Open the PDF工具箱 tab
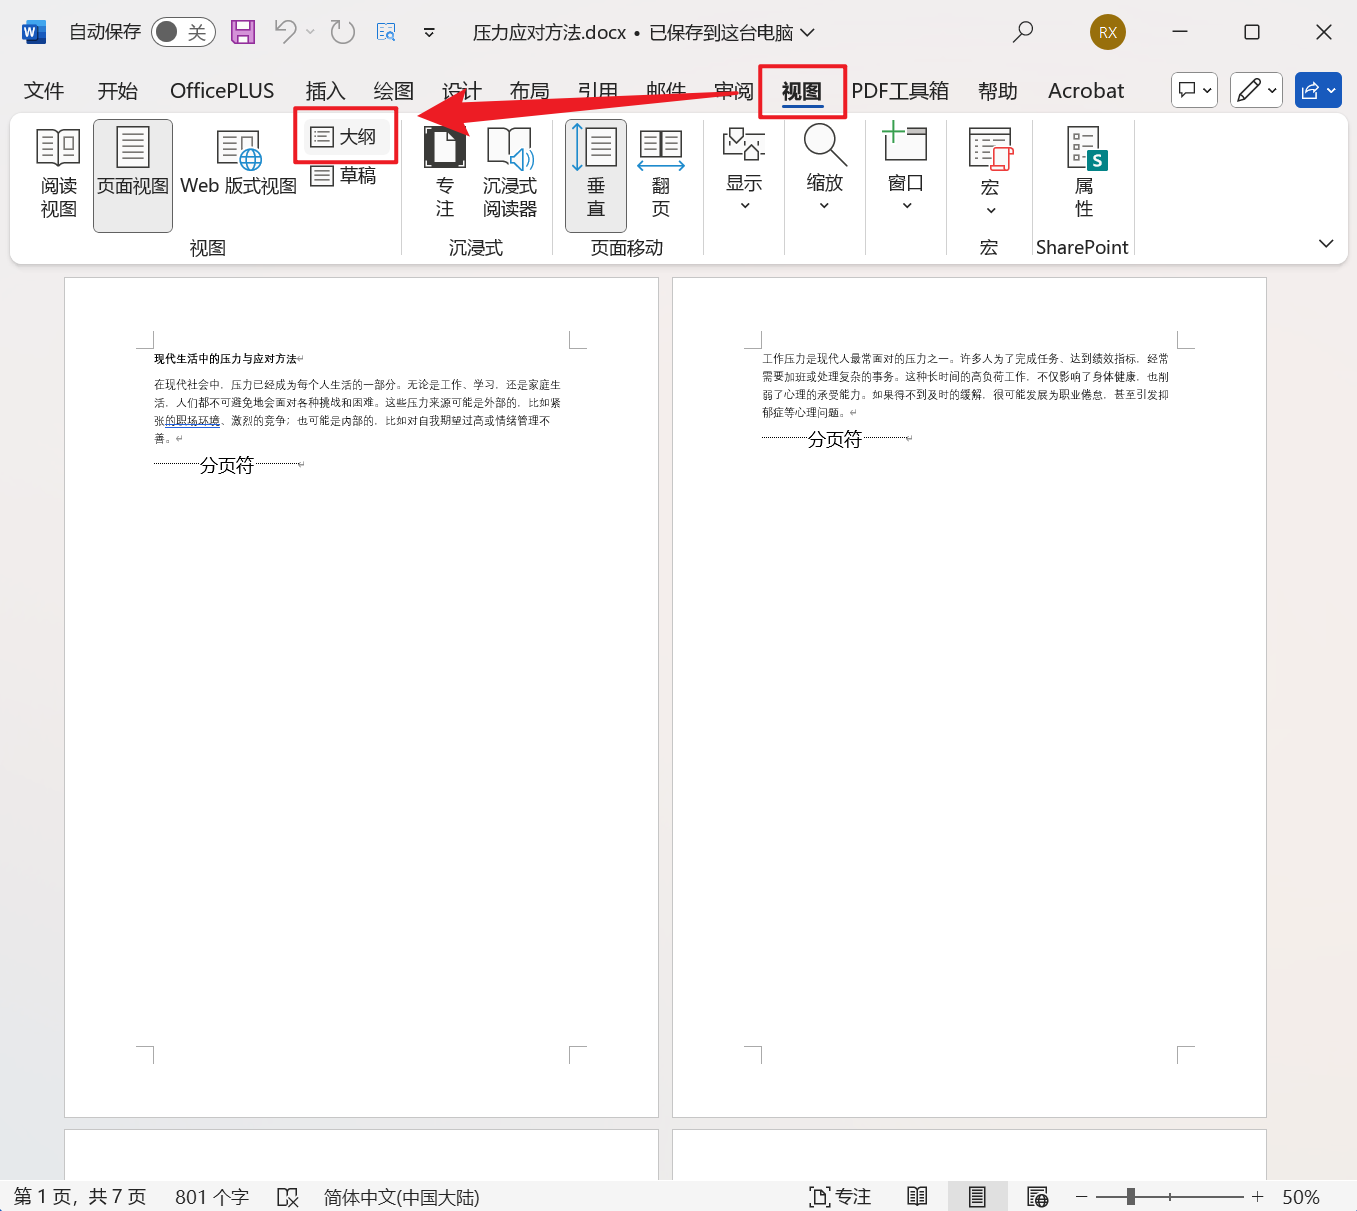The width and height of the screenshot is (1357, 1211). (899, 90)
